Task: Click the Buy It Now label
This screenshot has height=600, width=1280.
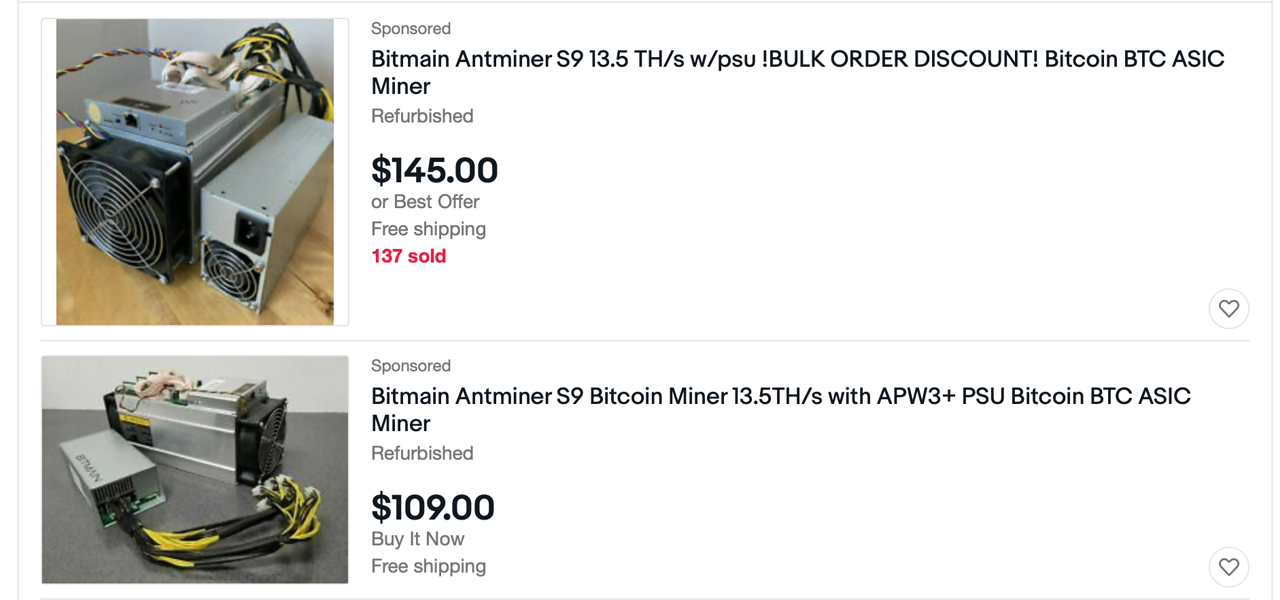Action: 418,538
